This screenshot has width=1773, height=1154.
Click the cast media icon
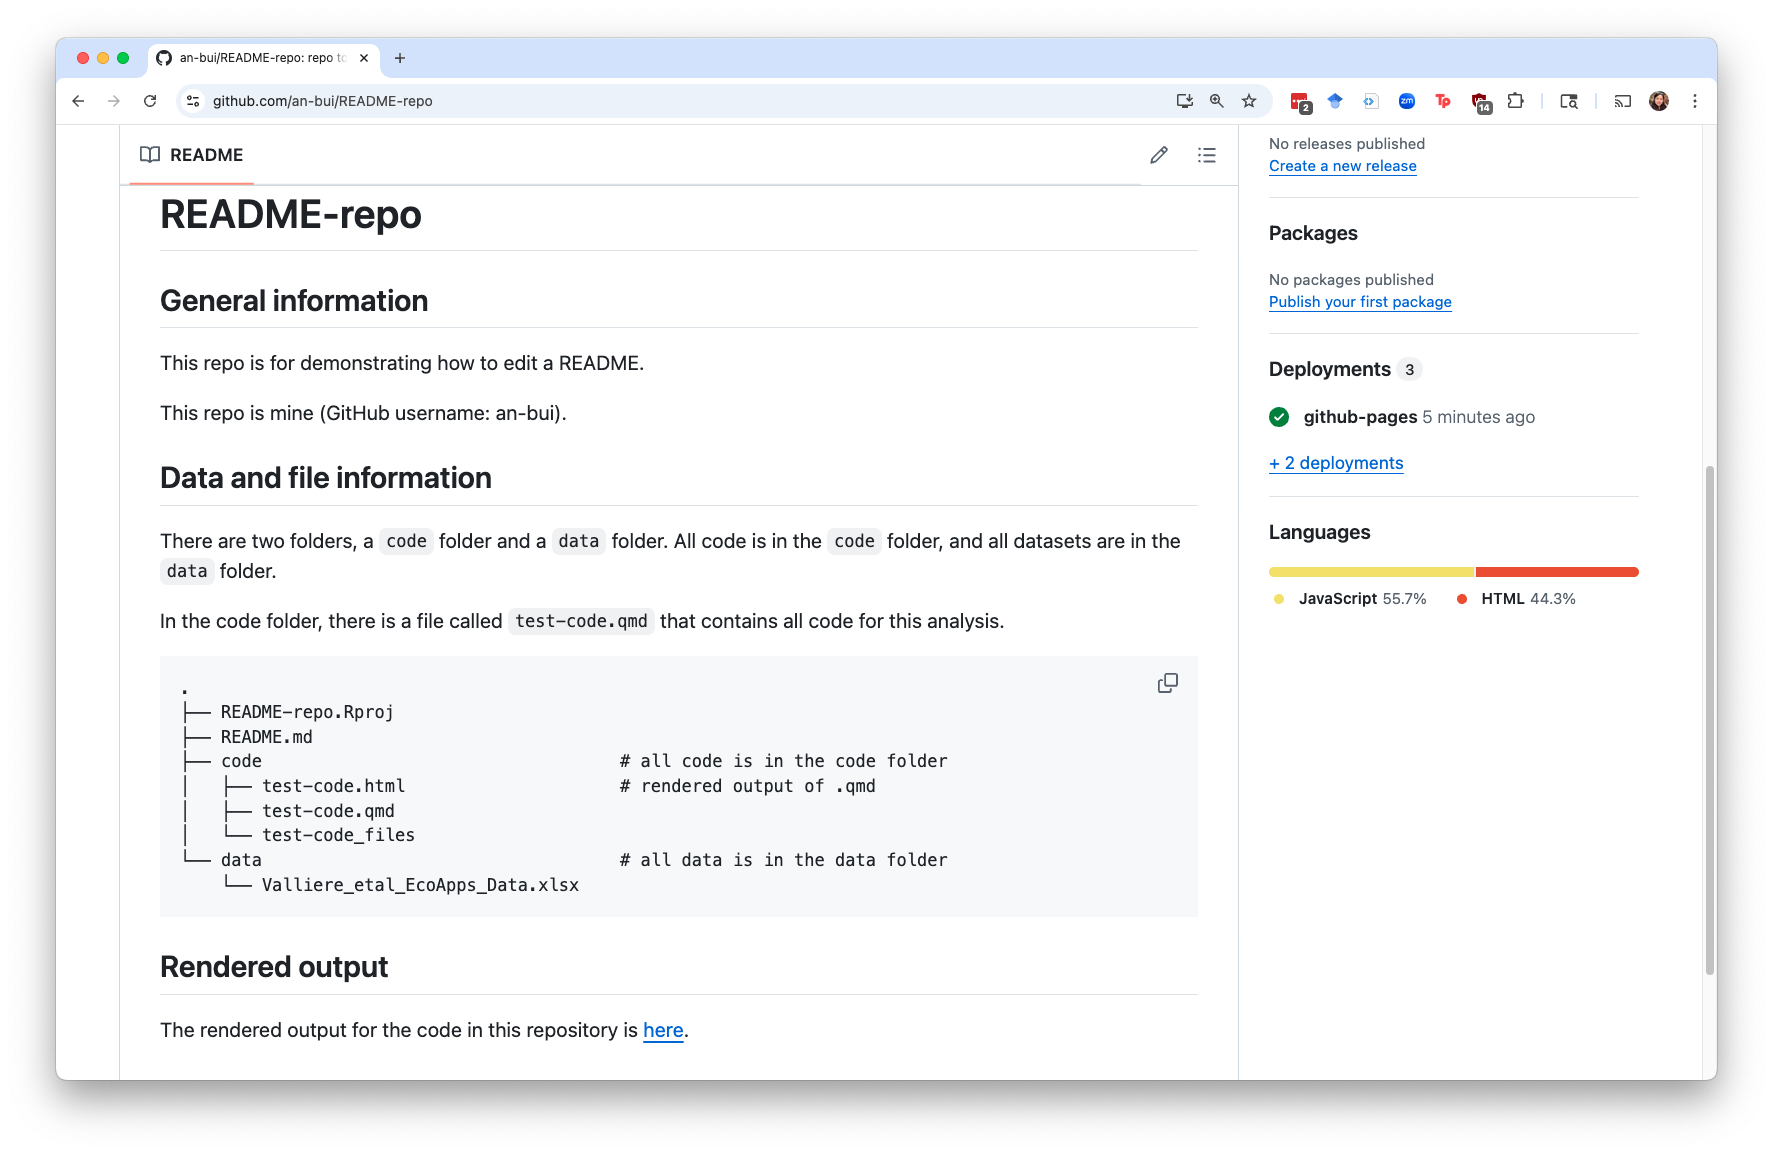click(x=1622, y=101)
